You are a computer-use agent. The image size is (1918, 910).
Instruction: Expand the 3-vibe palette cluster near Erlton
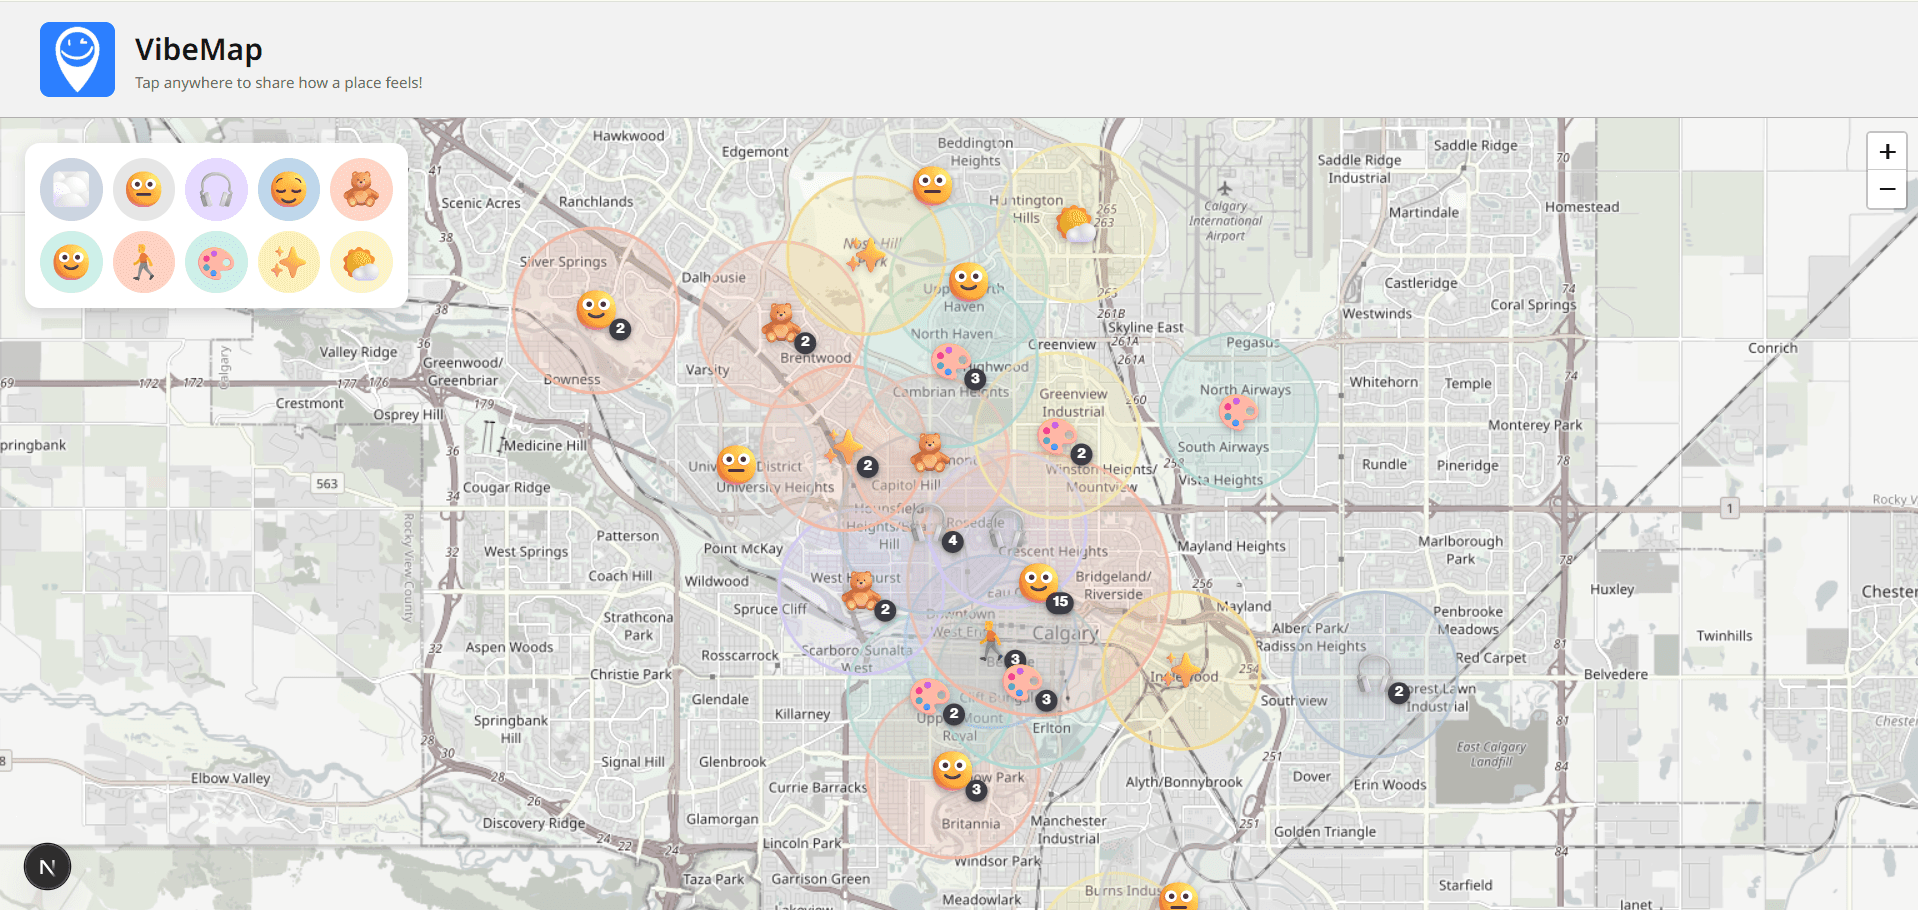(1025, 683)
